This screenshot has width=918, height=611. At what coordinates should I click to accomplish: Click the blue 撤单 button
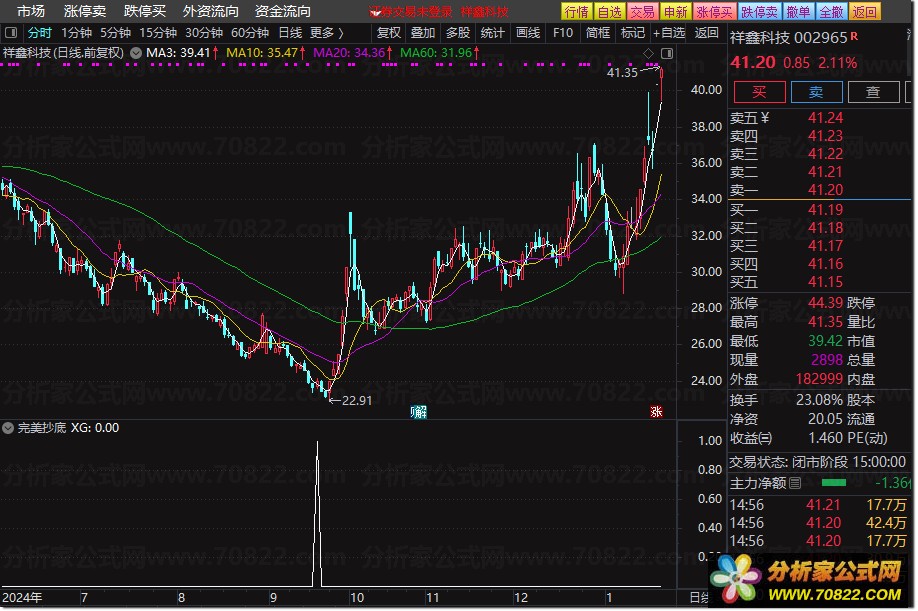pyautogui.click(x=798, y=12)
